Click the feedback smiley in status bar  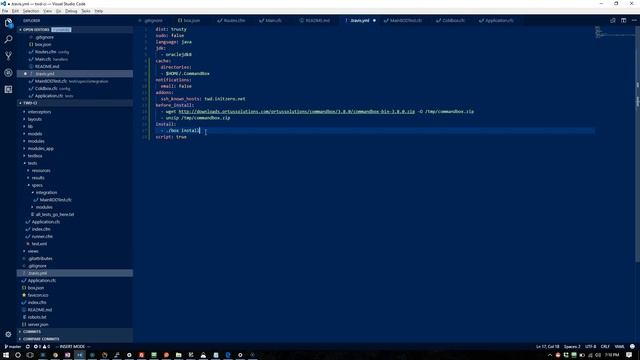click(x=632, y=347)
